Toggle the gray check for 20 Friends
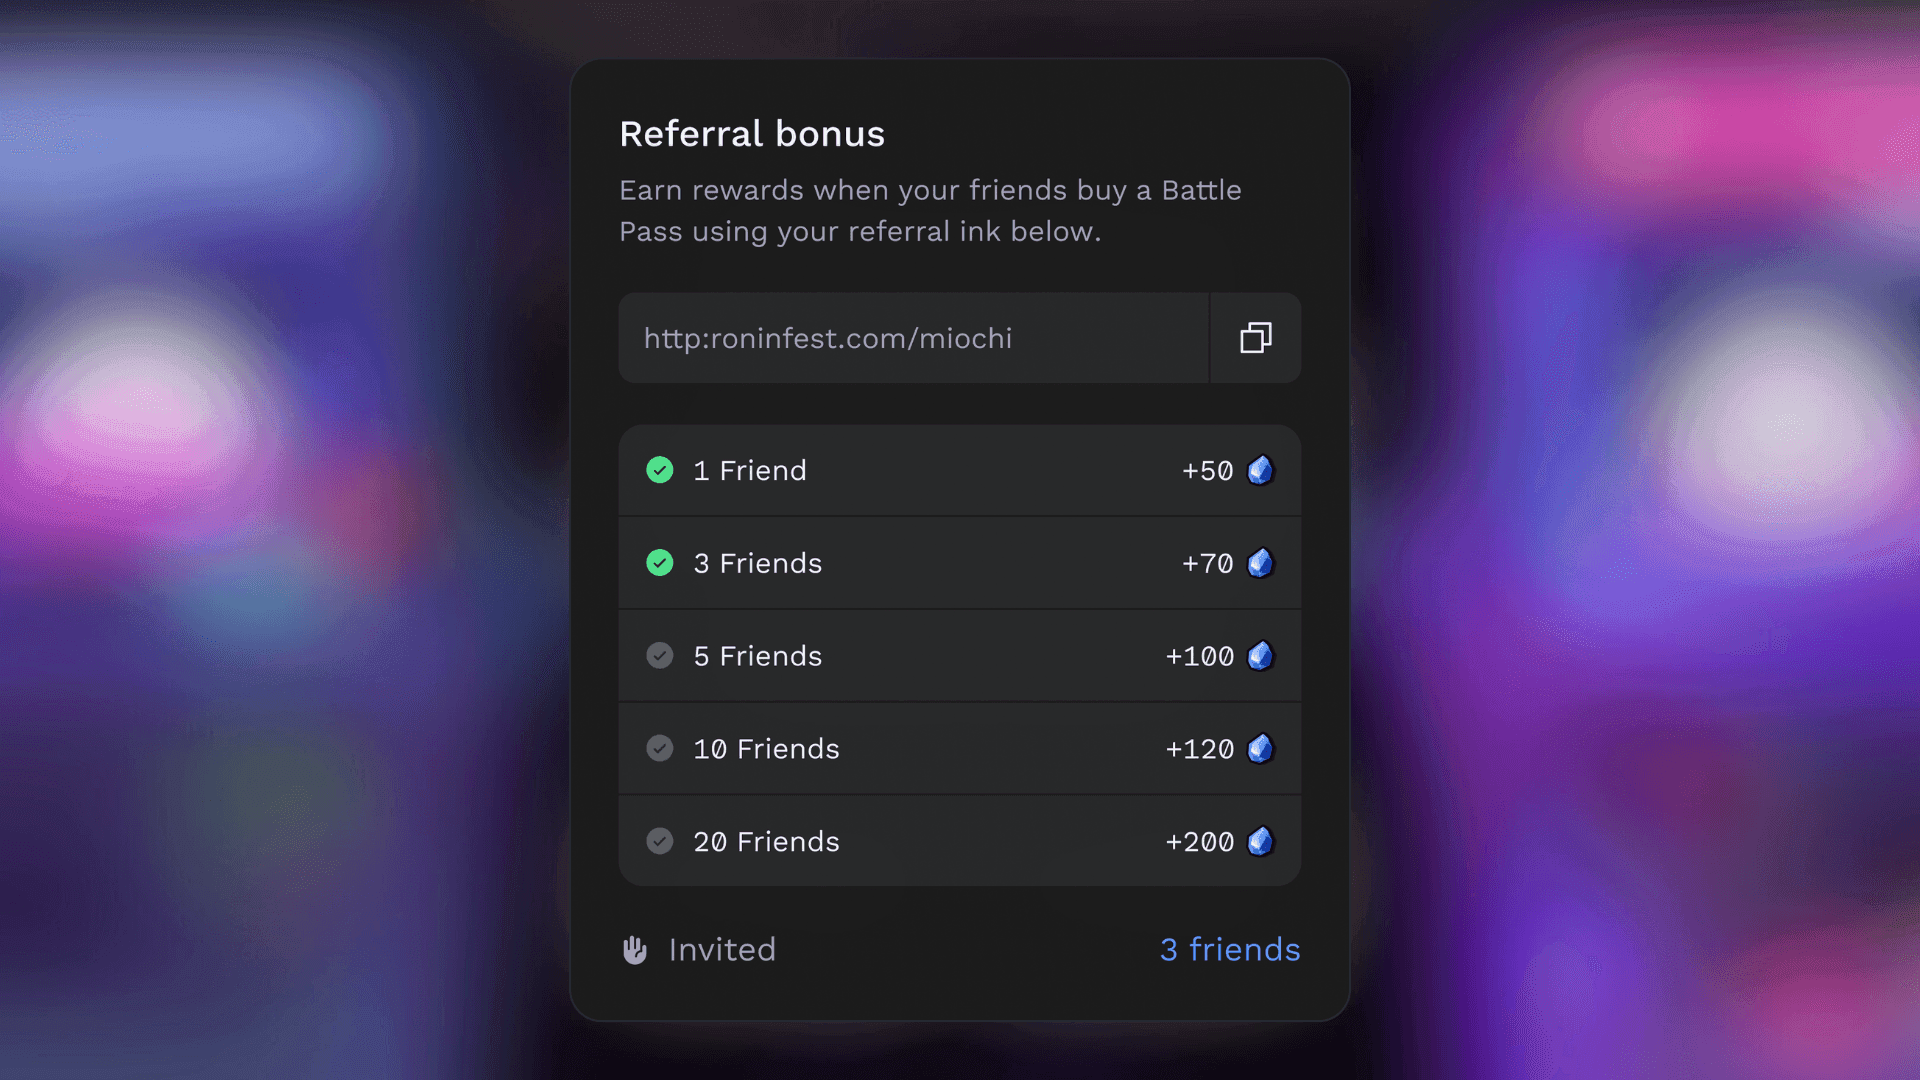The width and height of the screenshot is (1920, 1080). tap(660, 841)
